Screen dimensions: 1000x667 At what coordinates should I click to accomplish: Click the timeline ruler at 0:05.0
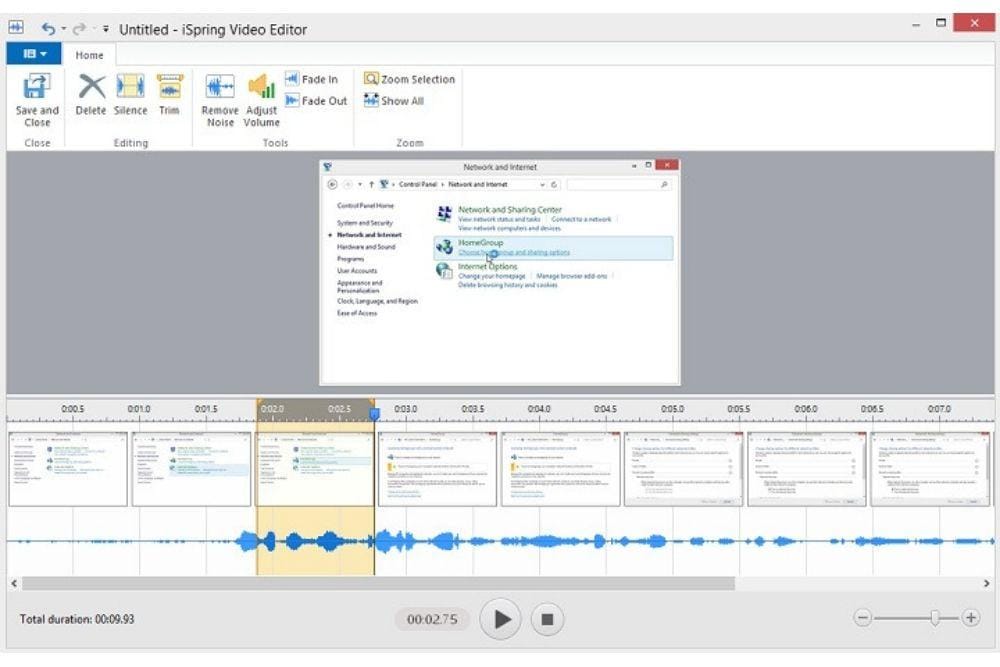[x=672, y=410]
